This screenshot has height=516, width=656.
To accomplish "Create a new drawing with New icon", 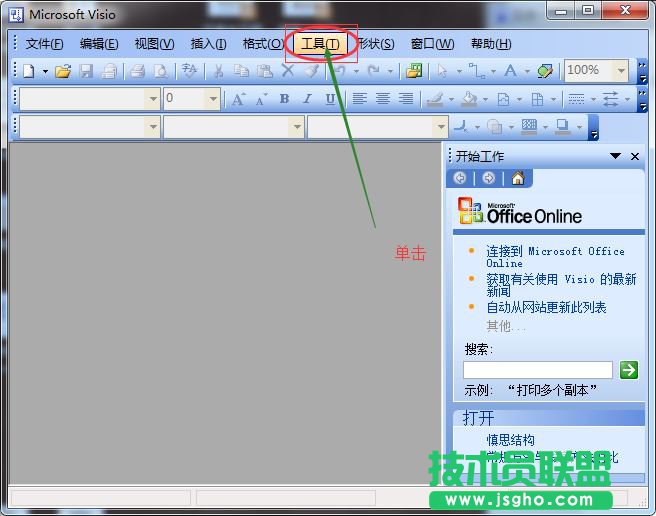I will 28,71.
